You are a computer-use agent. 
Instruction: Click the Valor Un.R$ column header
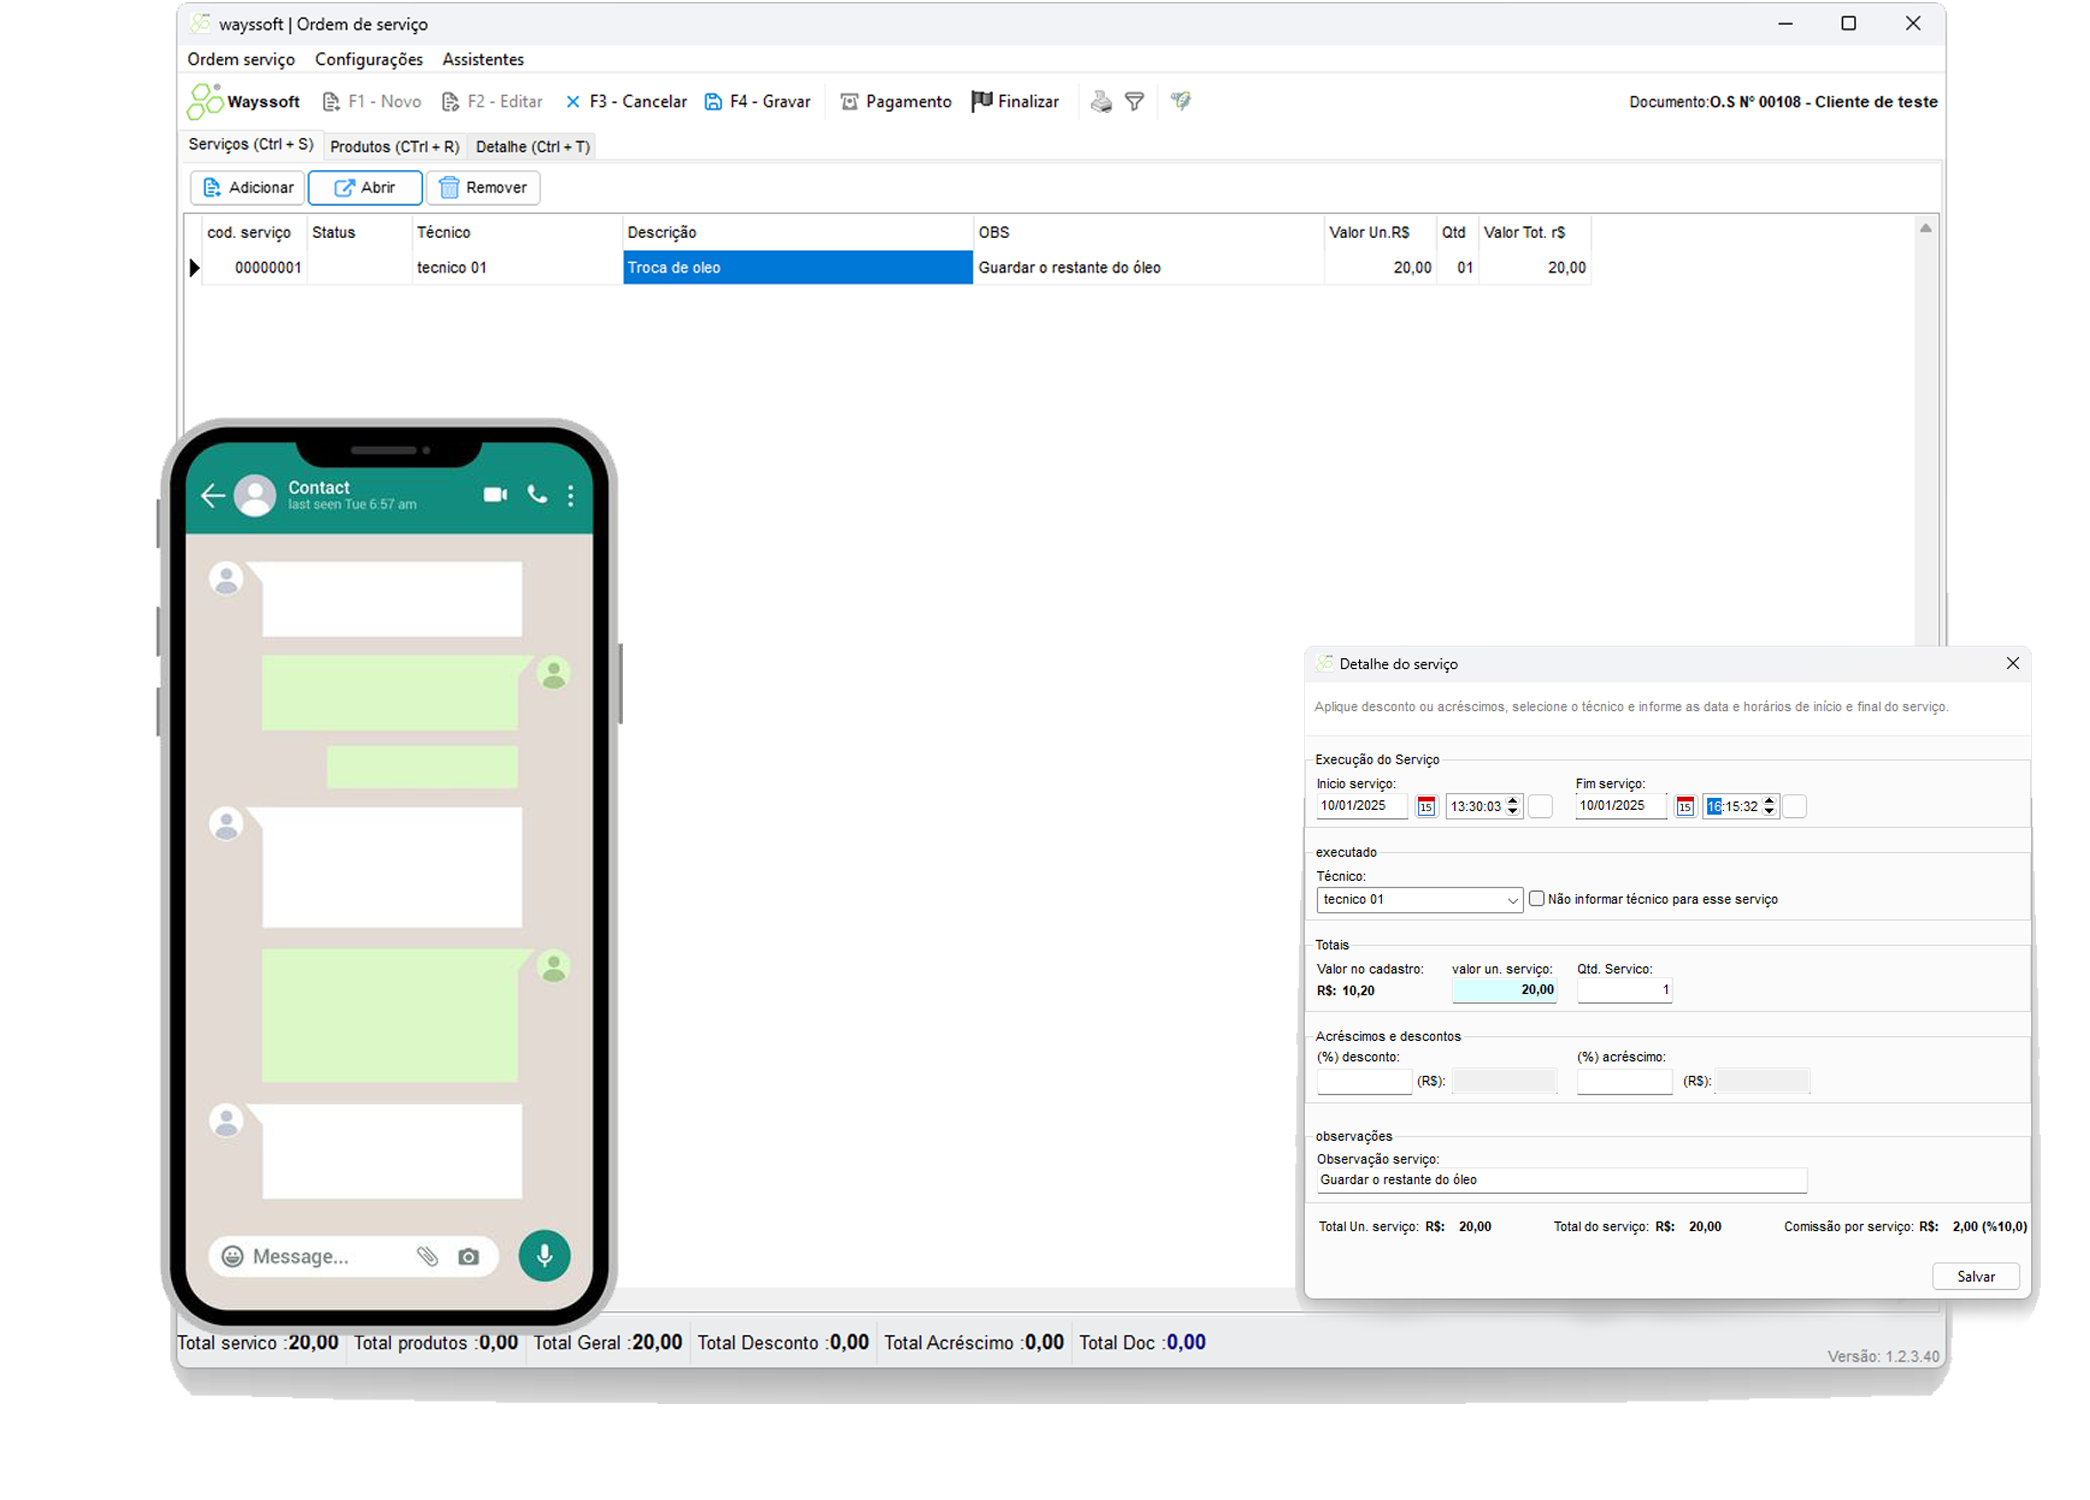click(x=1380, y=233)
